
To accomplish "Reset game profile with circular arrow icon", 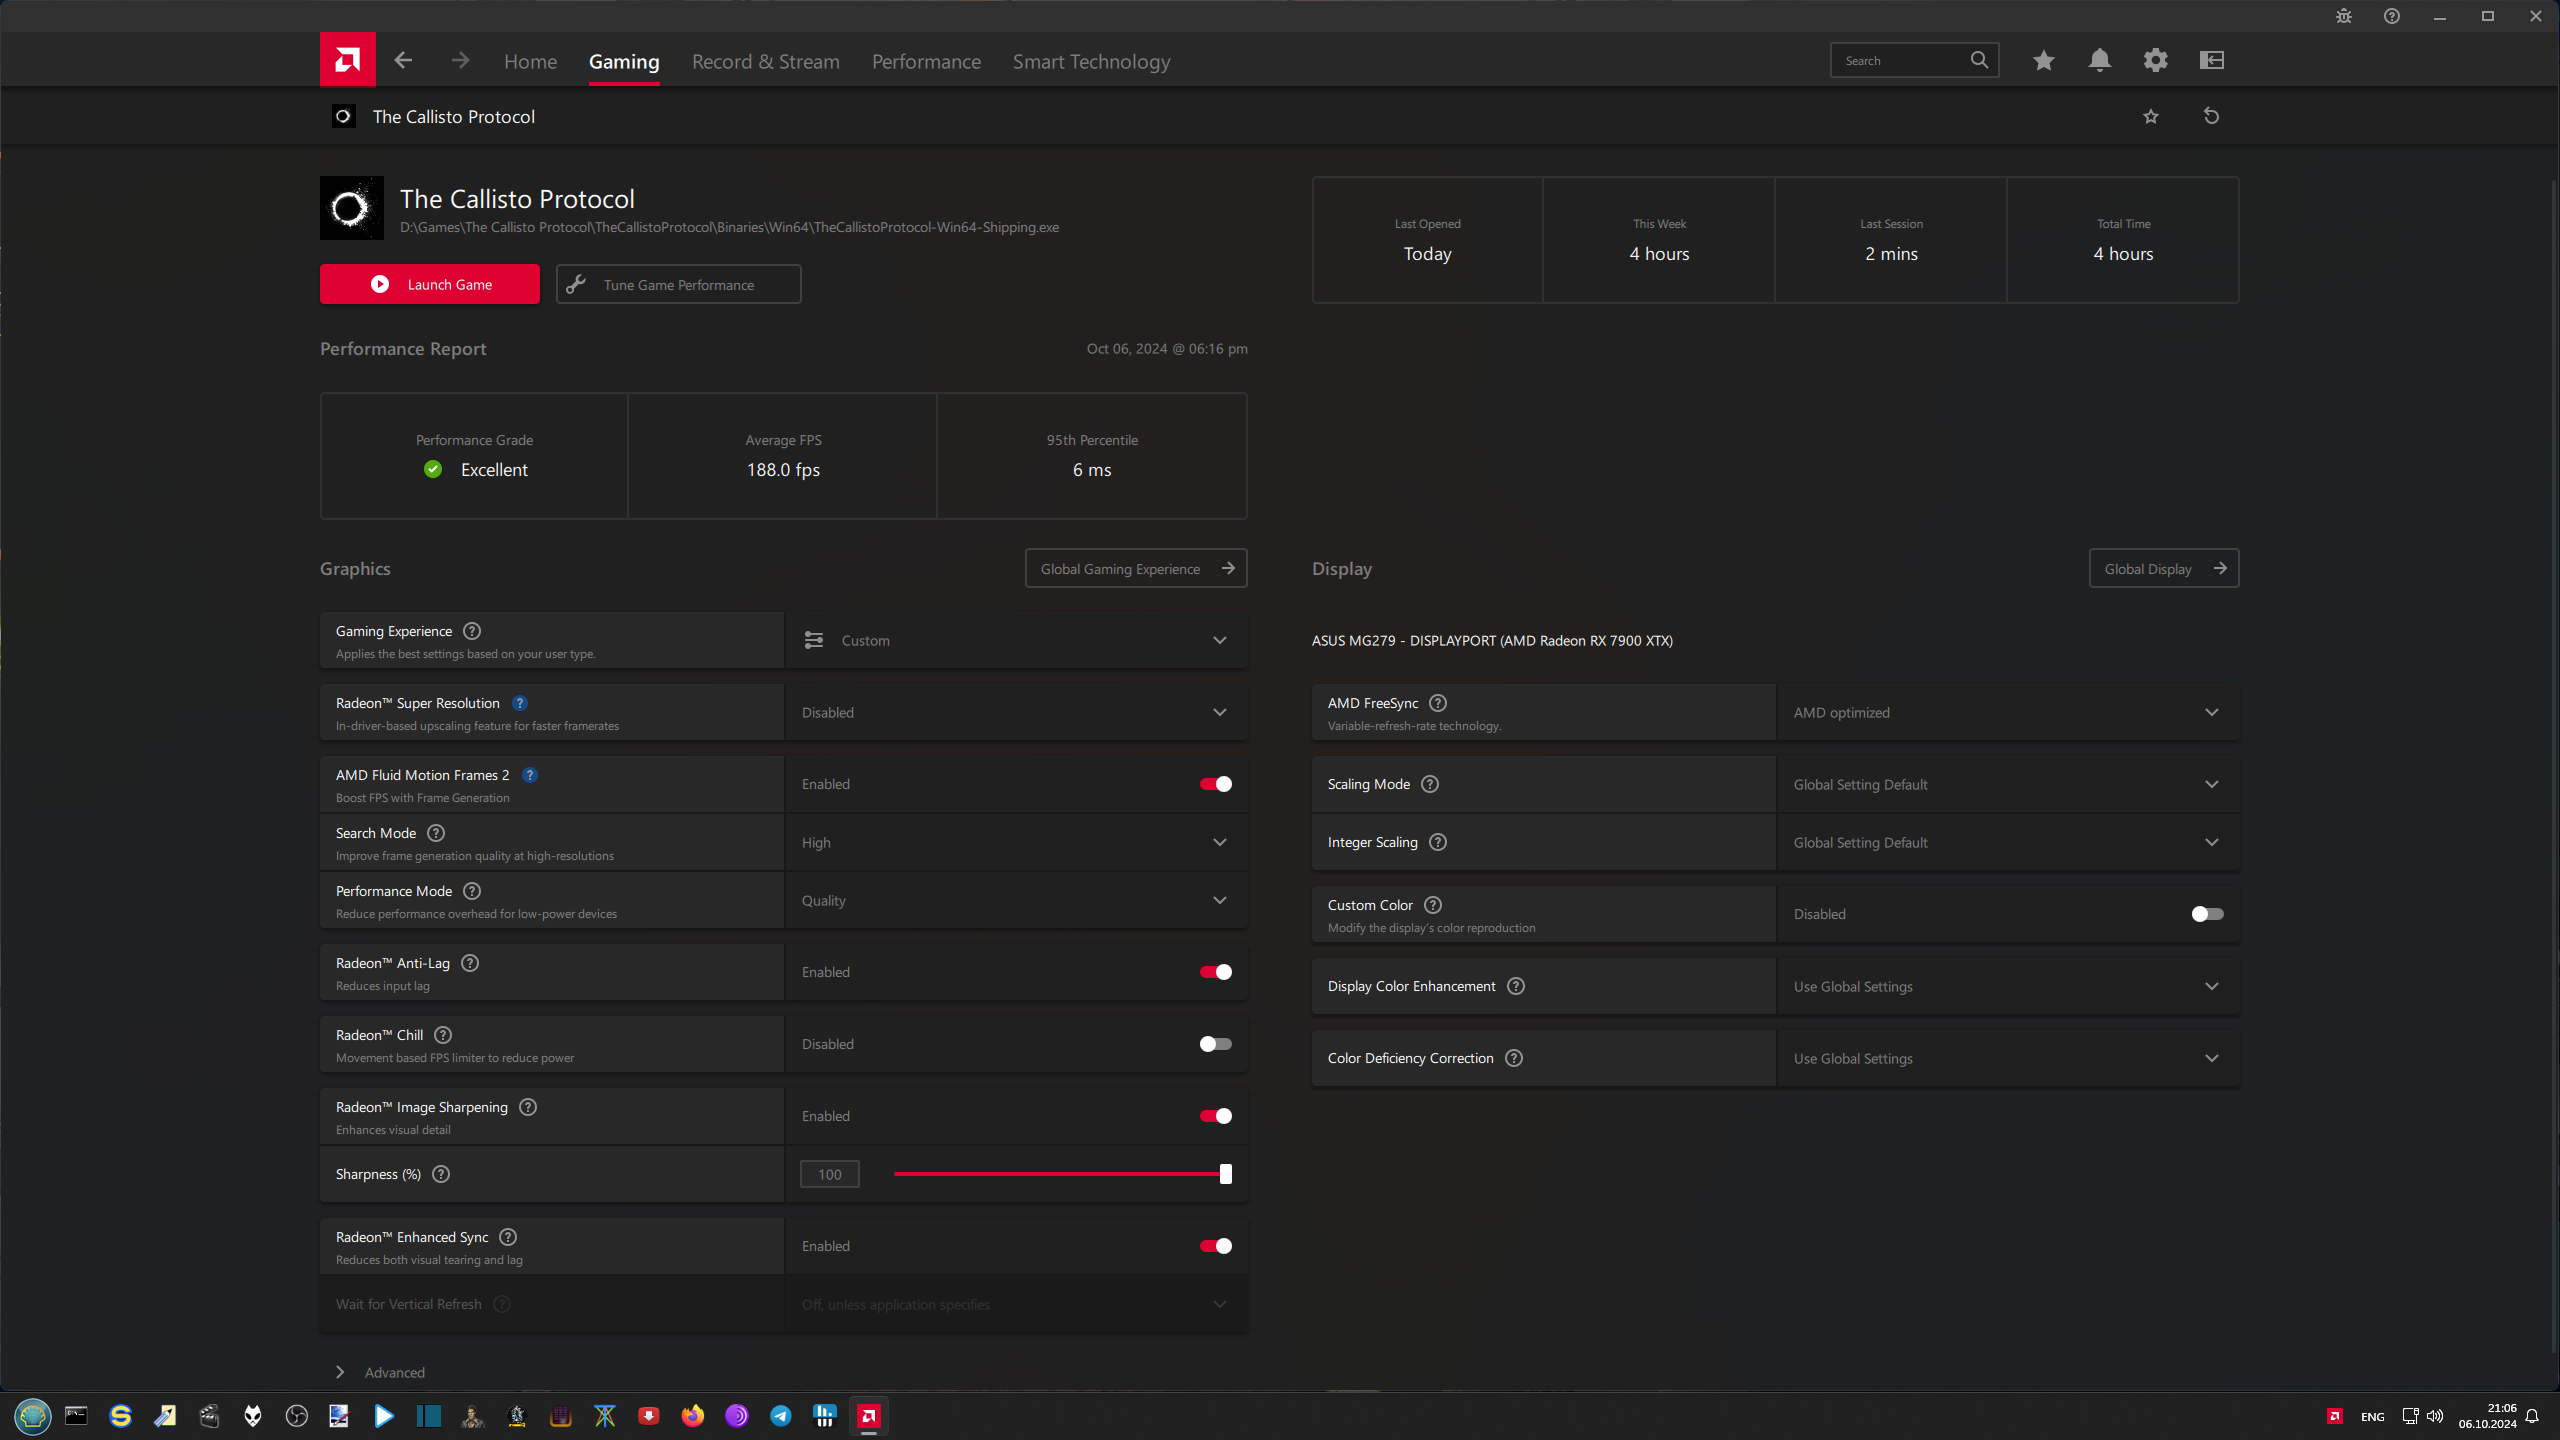I will (x=2211, y=116).
